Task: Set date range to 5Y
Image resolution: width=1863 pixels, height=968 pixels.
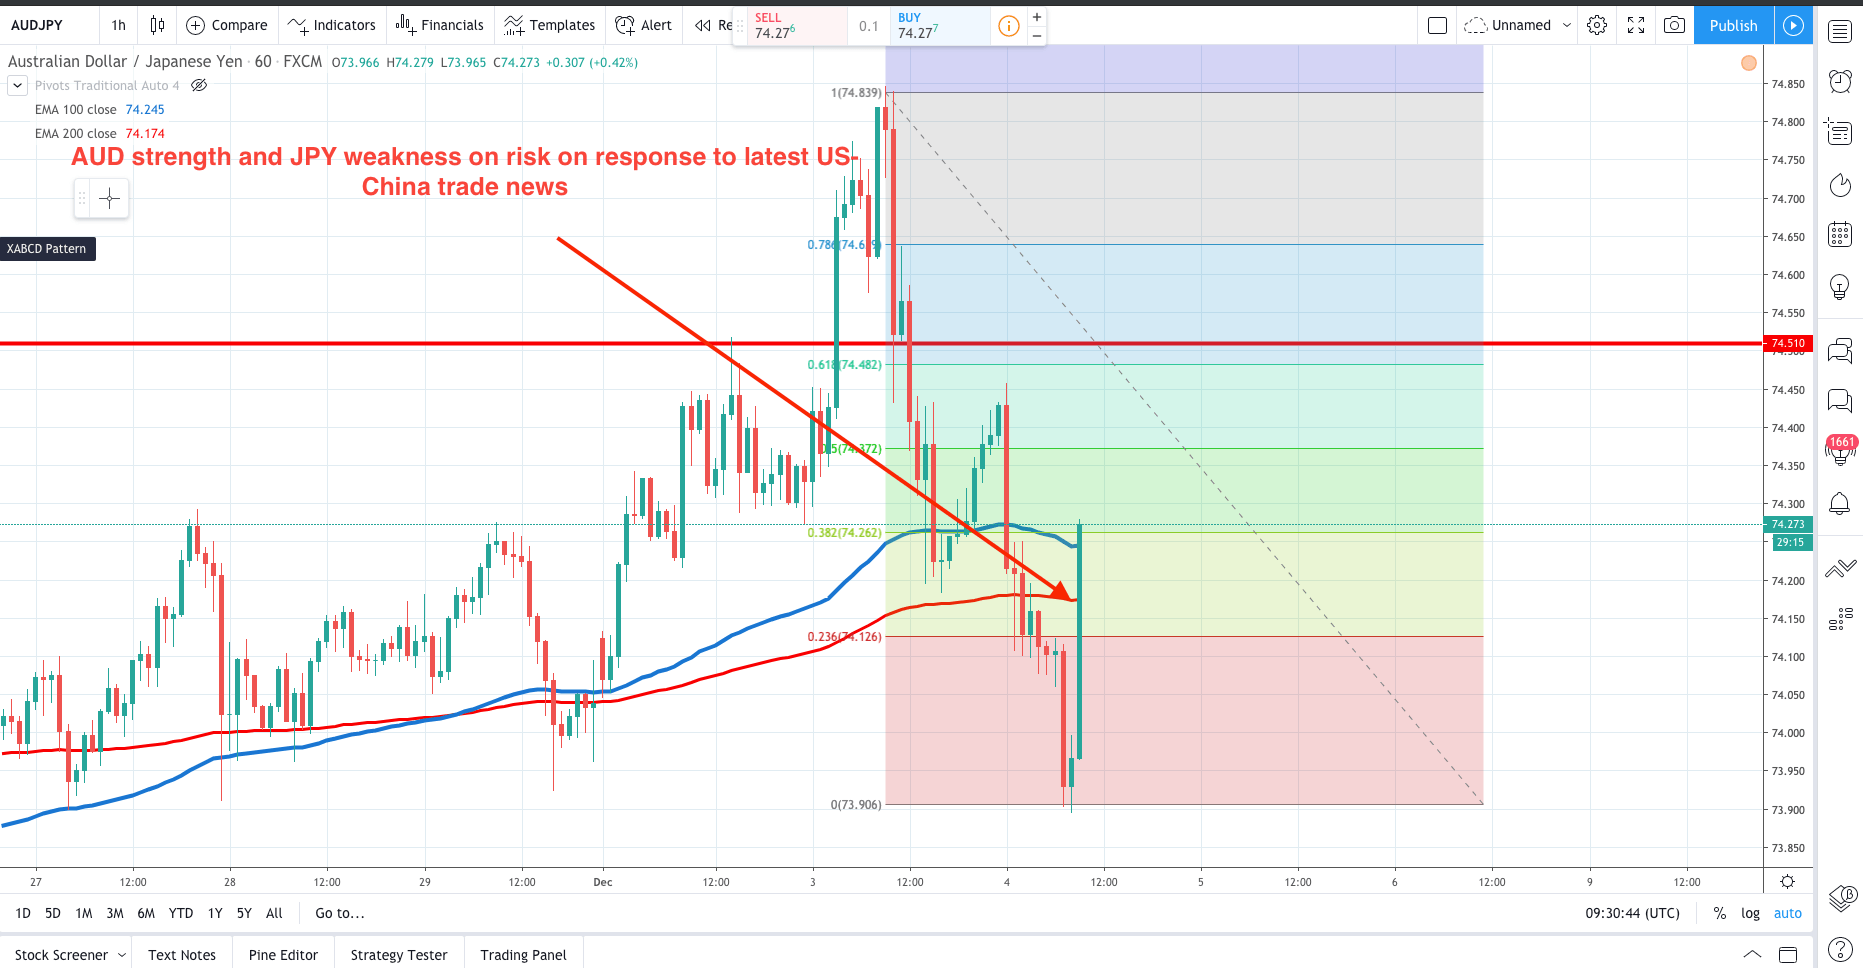Action: 244,913
